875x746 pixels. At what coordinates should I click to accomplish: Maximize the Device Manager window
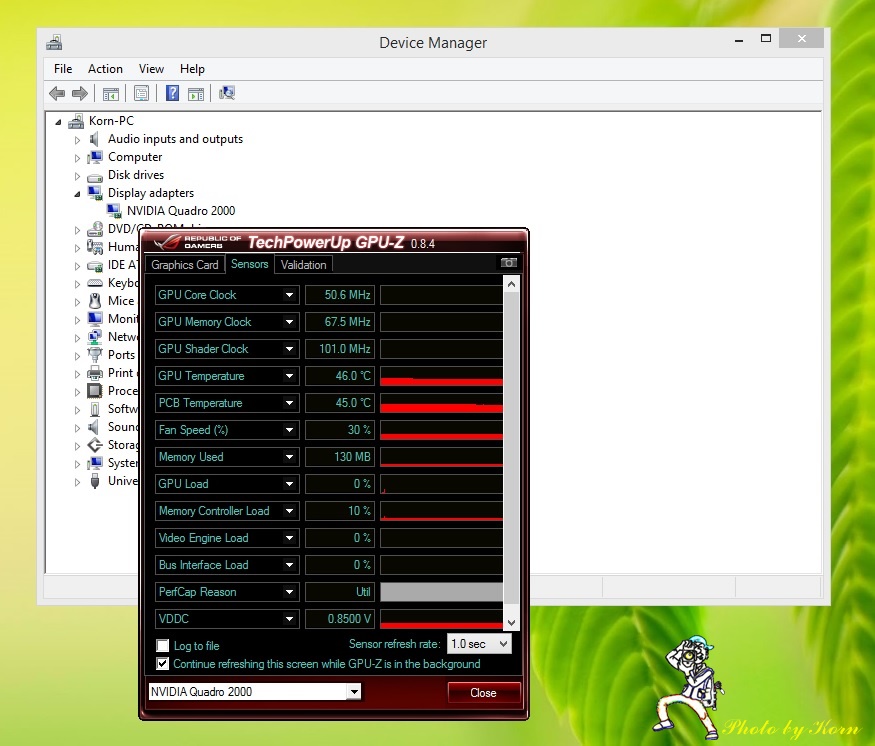coord(766,38)
